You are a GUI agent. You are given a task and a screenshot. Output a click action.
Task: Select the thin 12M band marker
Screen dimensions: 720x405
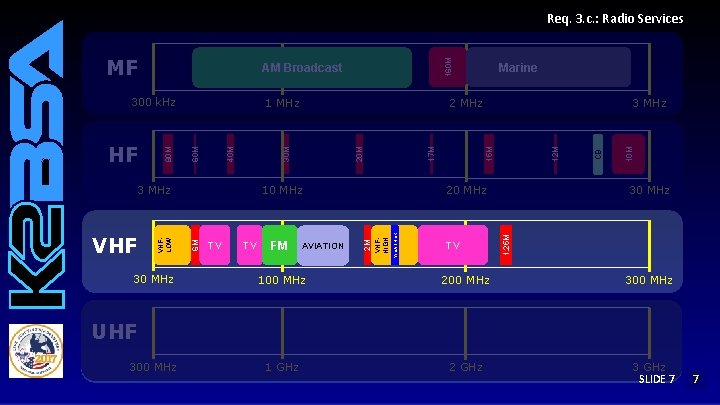pos(555,154)
